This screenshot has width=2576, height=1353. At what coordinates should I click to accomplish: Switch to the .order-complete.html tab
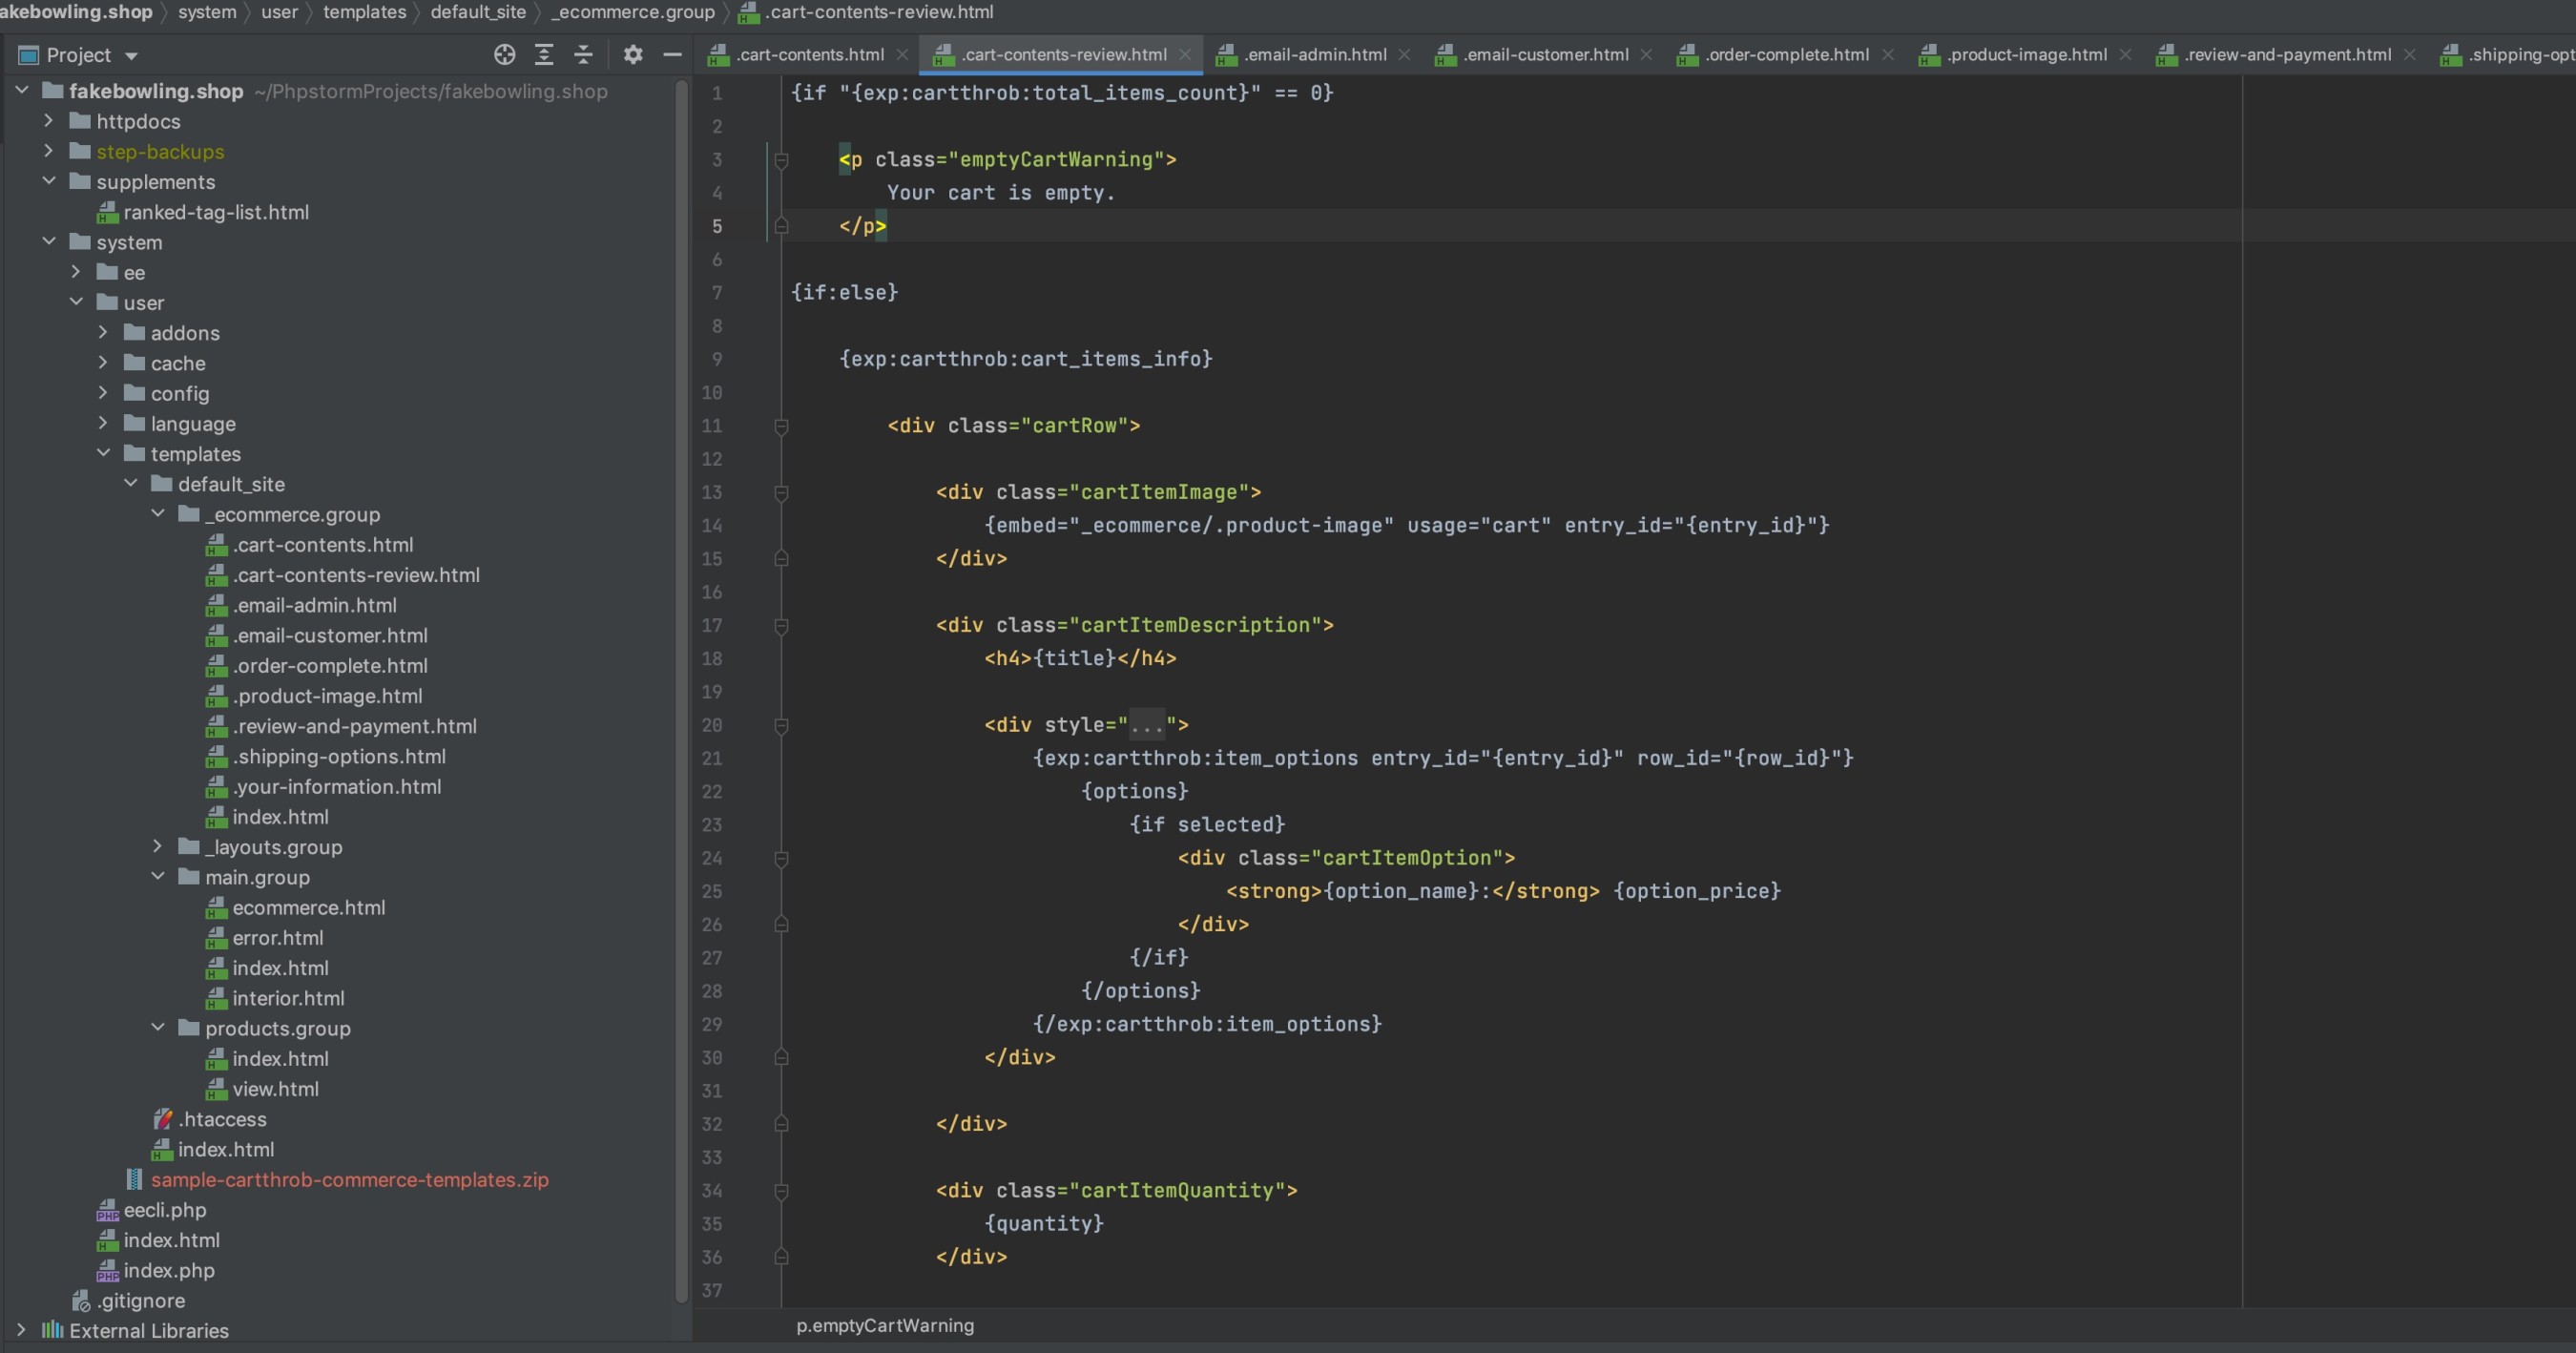(x=1785, y=55)
